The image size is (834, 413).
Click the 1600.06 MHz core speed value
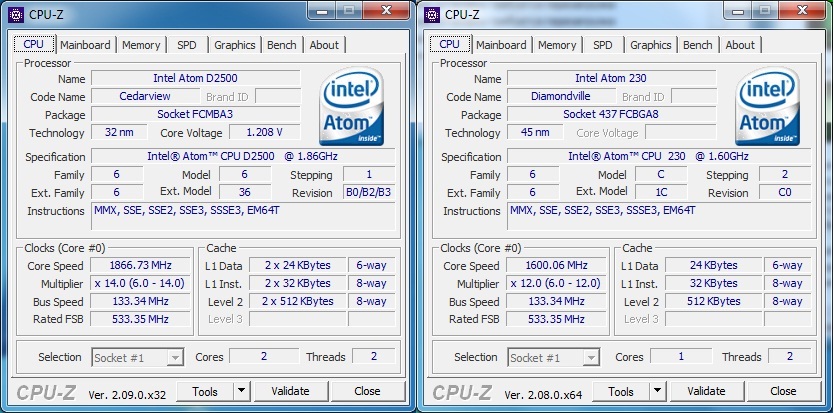[x=556, y=265]
